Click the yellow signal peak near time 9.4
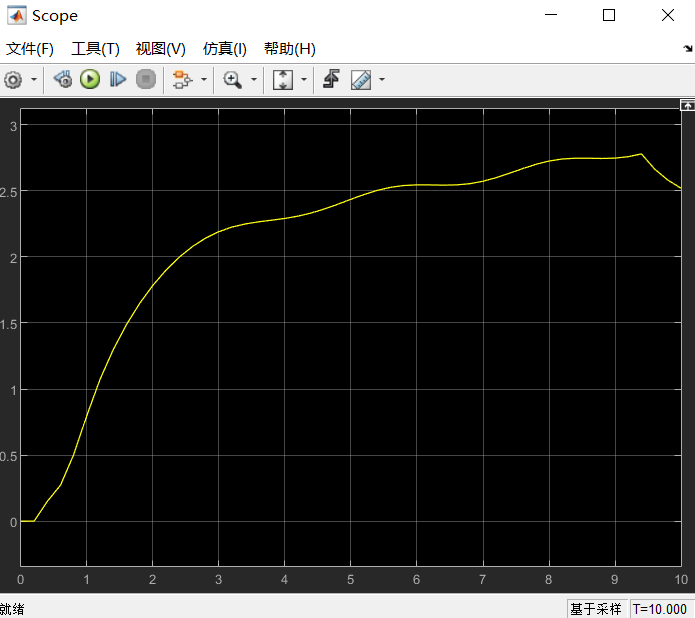695x618 pixels. 641,154
